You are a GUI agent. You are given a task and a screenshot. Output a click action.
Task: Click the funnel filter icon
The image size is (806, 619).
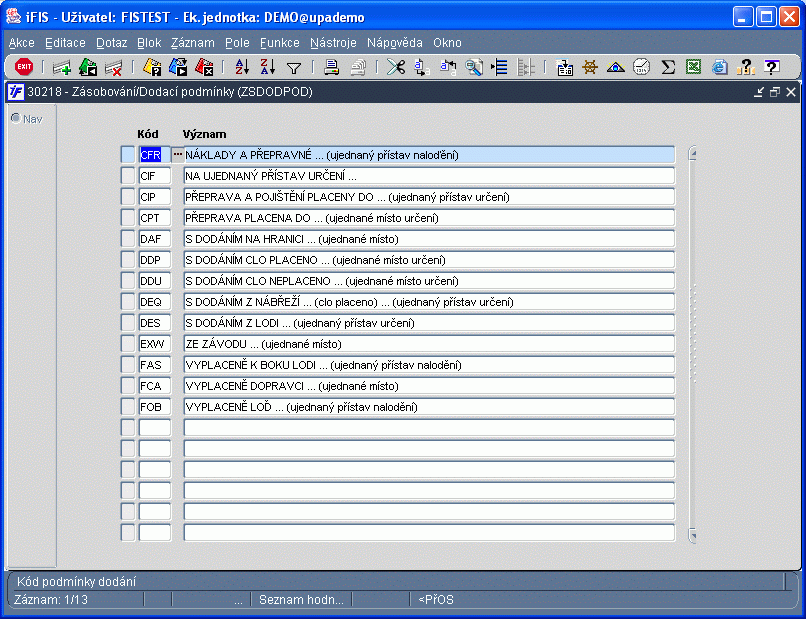tap(294, 68)
